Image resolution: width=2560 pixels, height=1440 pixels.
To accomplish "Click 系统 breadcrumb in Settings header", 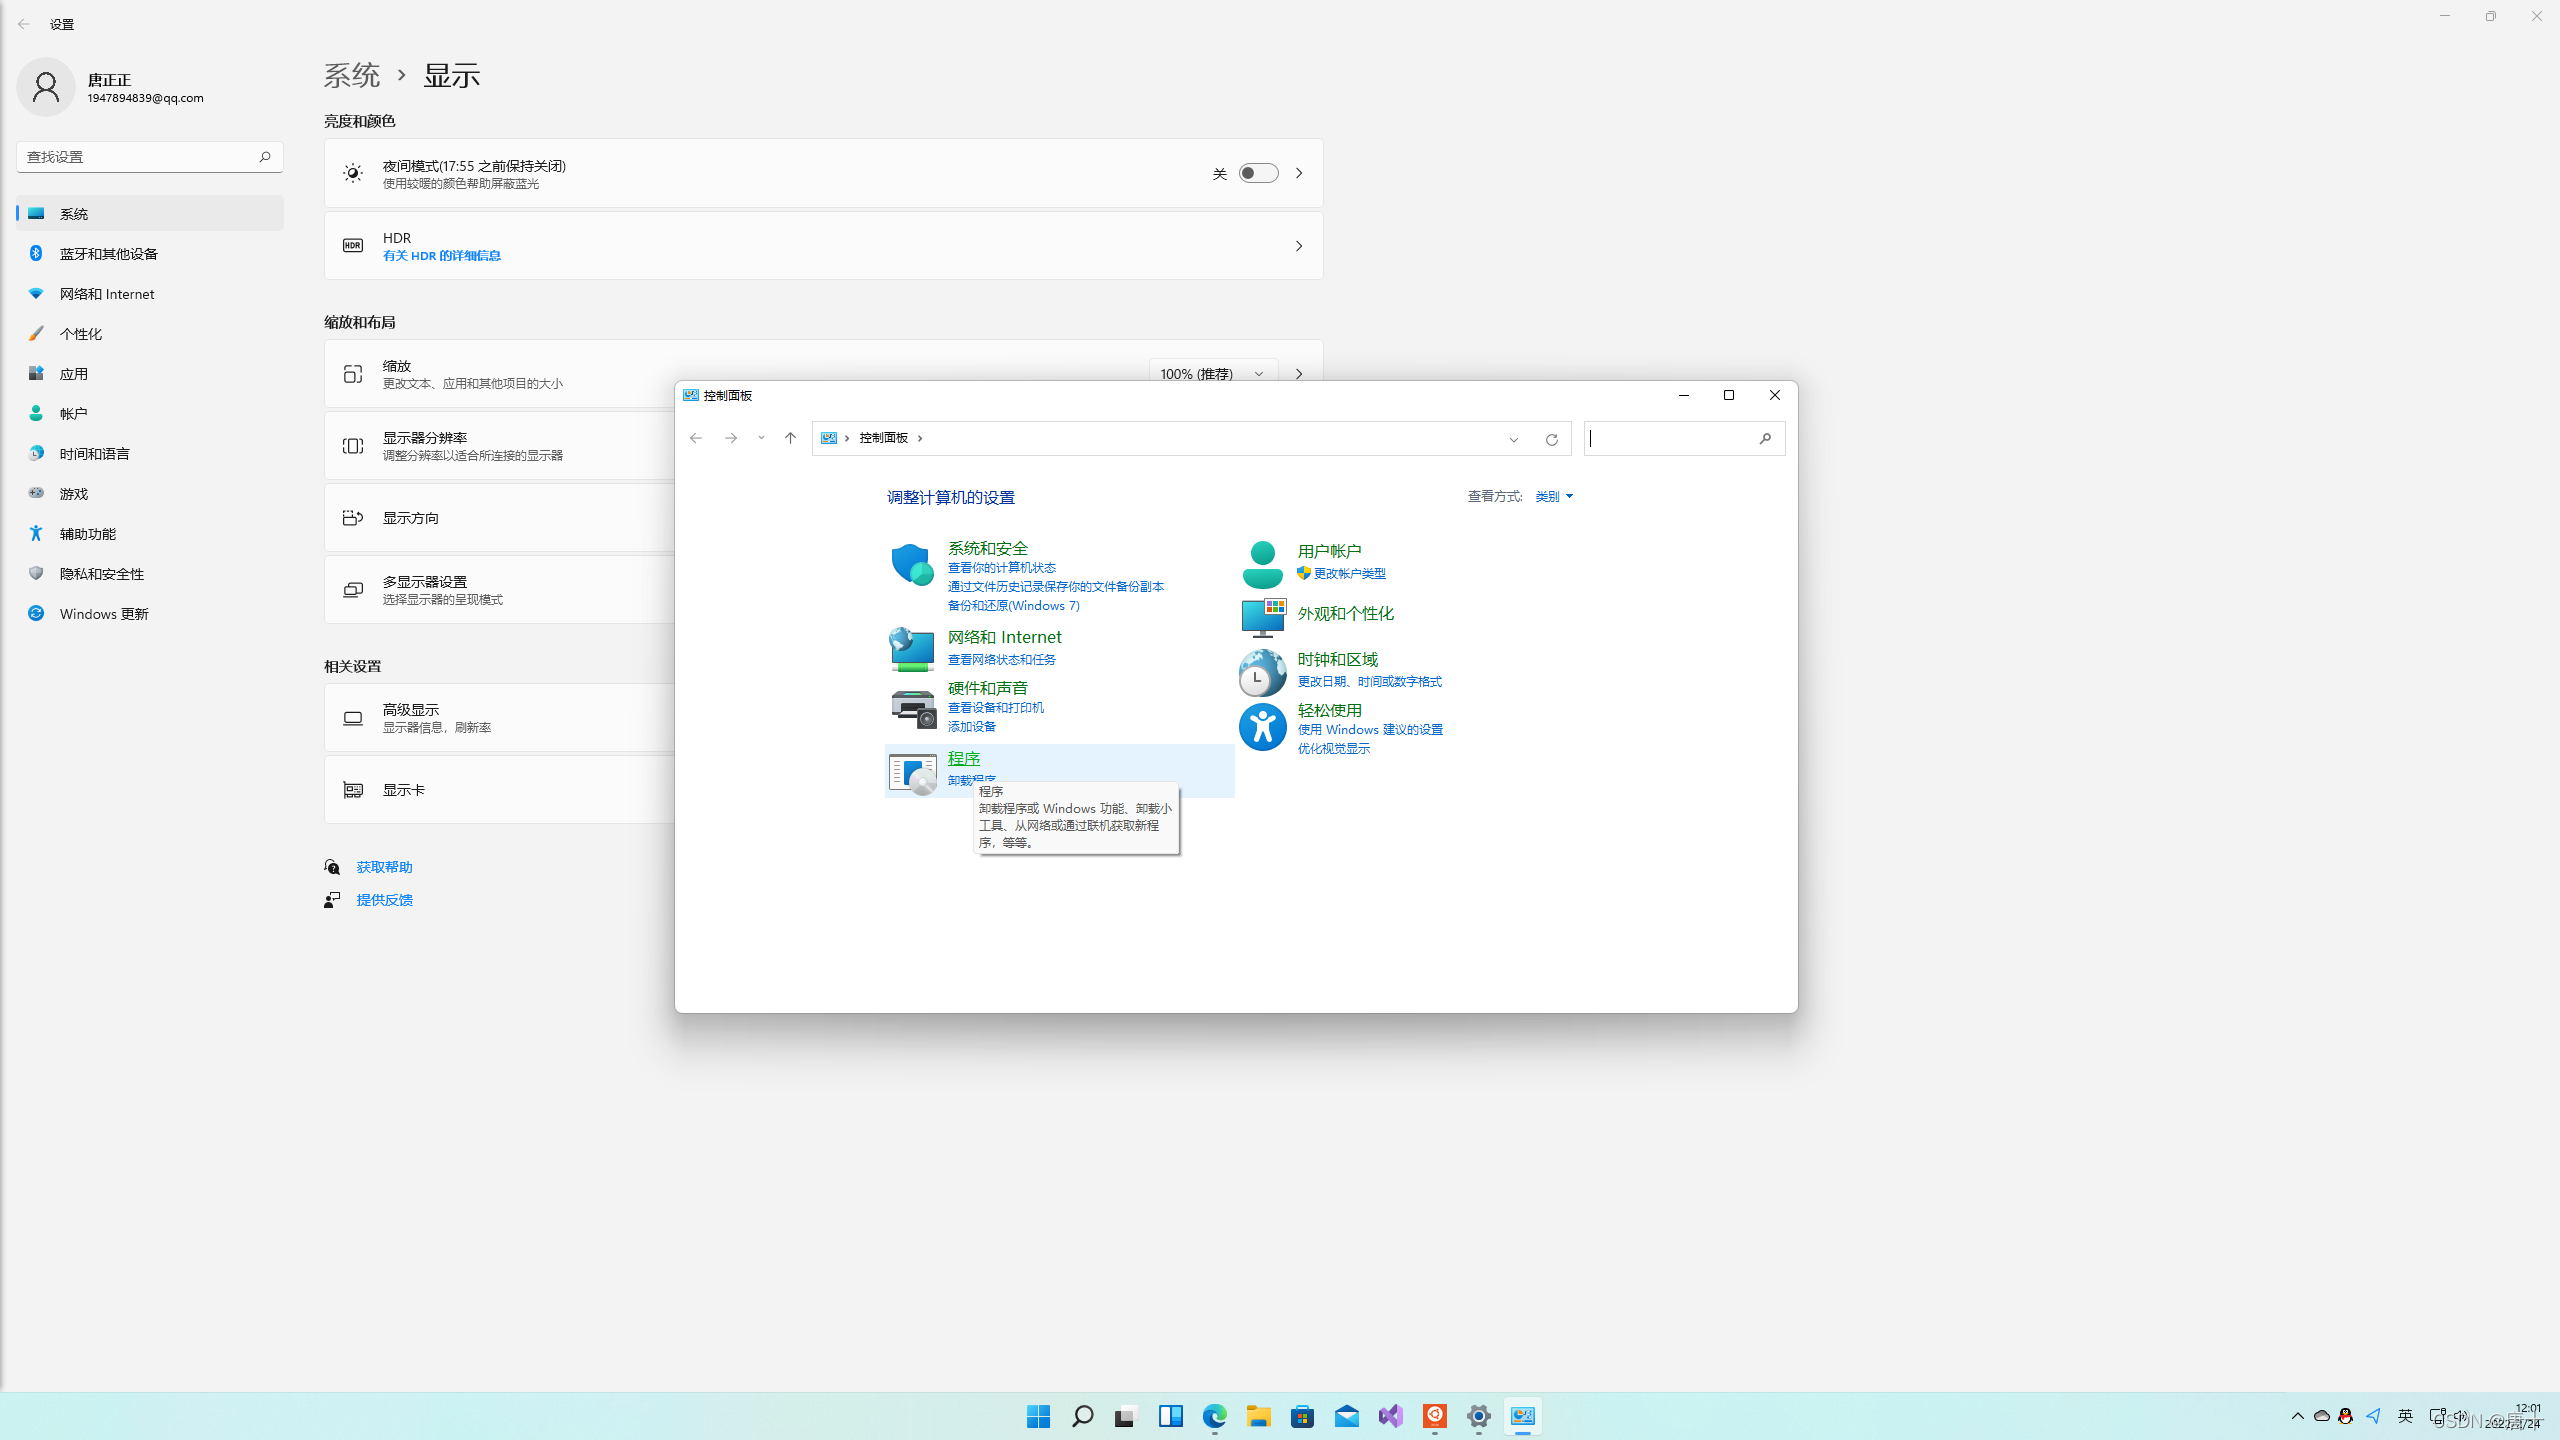I will tap(352, 75).
